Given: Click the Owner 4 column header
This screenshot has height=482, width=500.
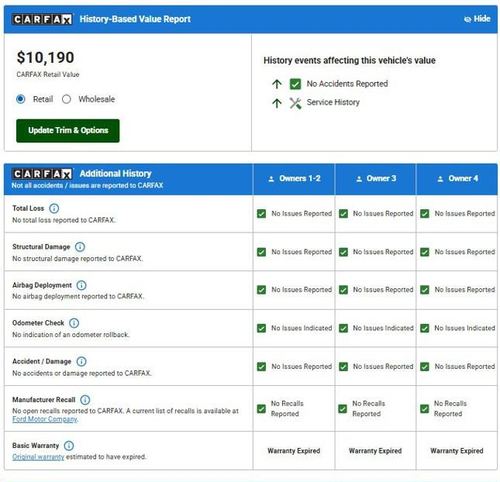Looking at the screenshot, I should pos(457,179).
